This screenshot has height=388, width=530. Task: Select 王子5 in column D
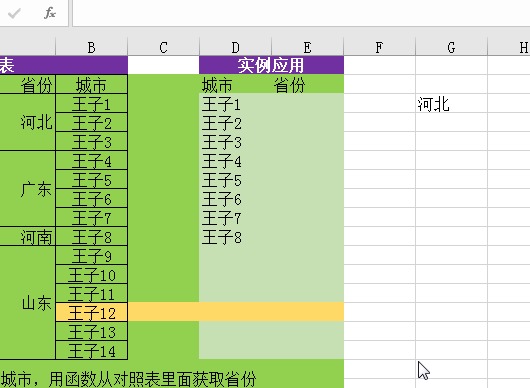[x=235, y=179]
